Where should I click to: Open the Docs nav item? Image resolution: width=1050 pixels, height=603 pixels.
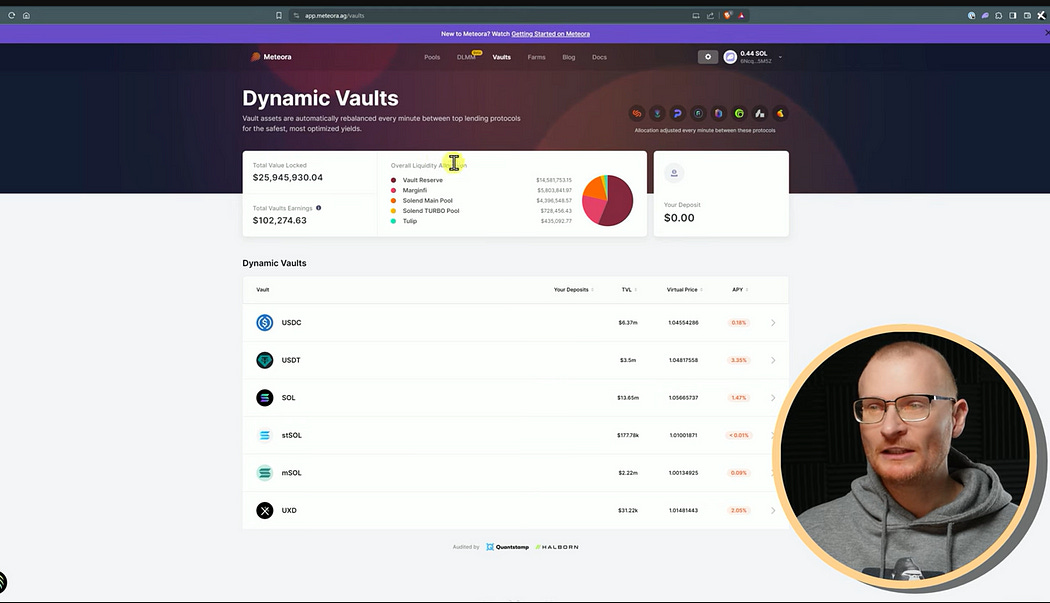pyautogui.click(x=599, y=57)
